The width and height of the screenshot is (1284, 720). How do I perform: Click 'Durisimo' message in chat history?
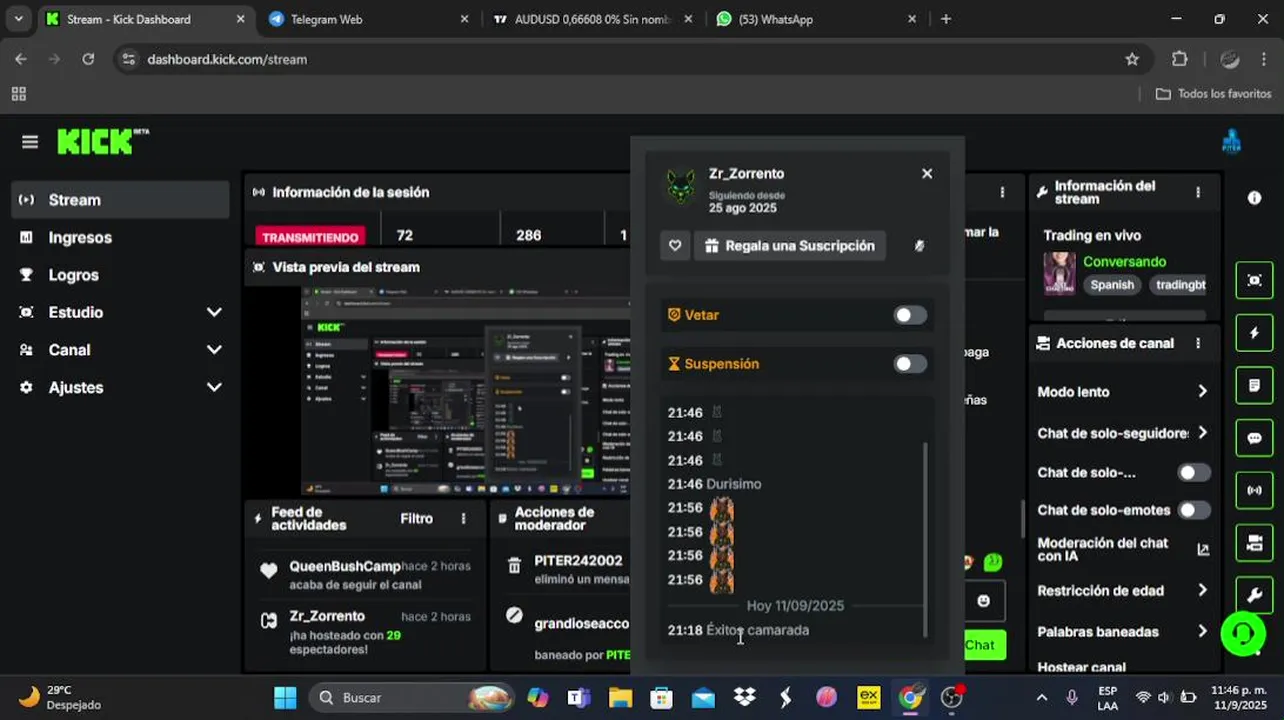[x=733, y=484]
